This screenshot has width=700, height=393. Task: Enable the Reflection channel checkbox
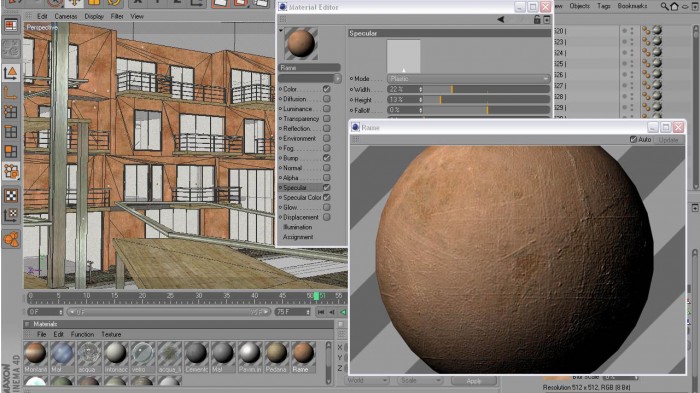[x=327, y=128]
